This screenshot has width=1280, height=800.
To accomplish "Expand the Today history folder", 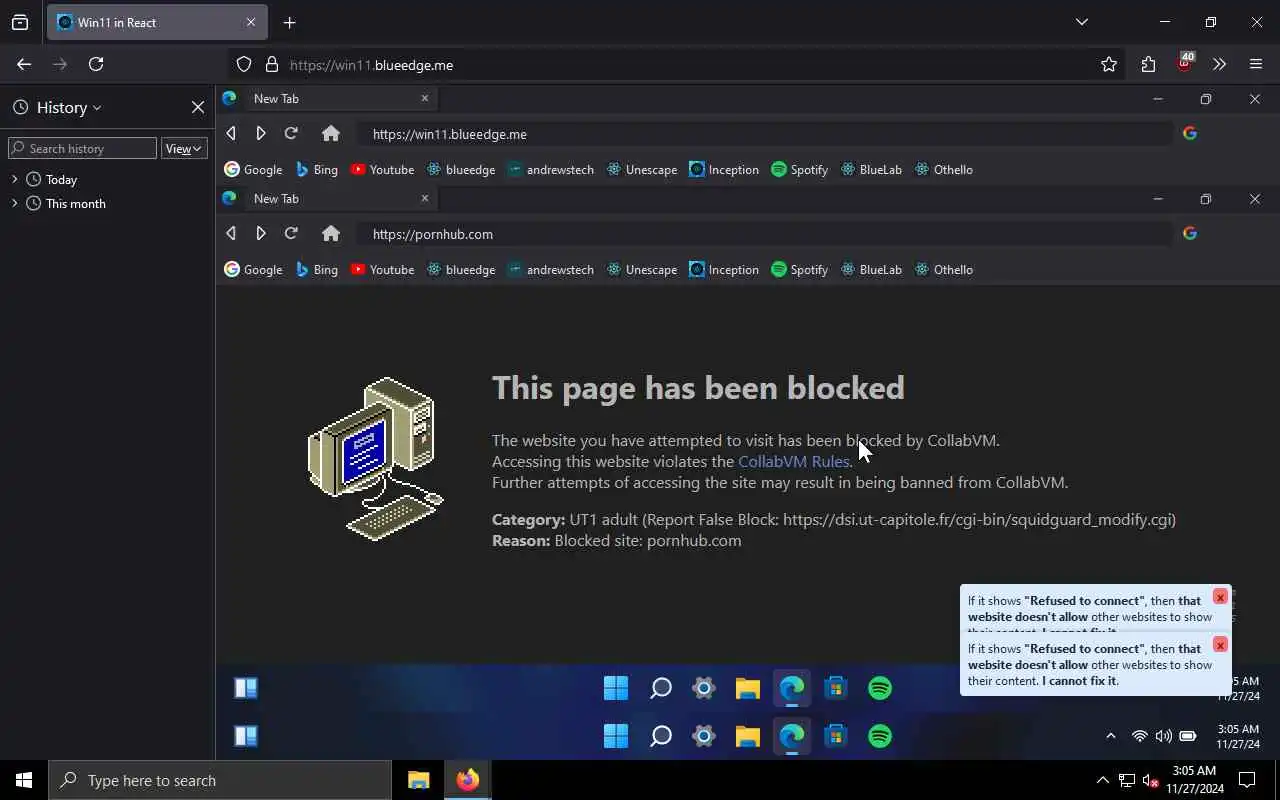I will pos(15,179).
